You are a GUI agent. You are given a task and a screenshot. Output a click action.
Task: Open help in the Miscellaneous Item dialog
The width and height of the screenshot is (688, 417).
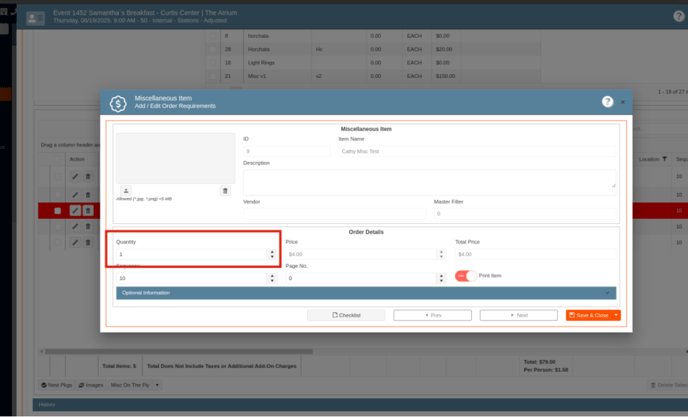point(607,102)
